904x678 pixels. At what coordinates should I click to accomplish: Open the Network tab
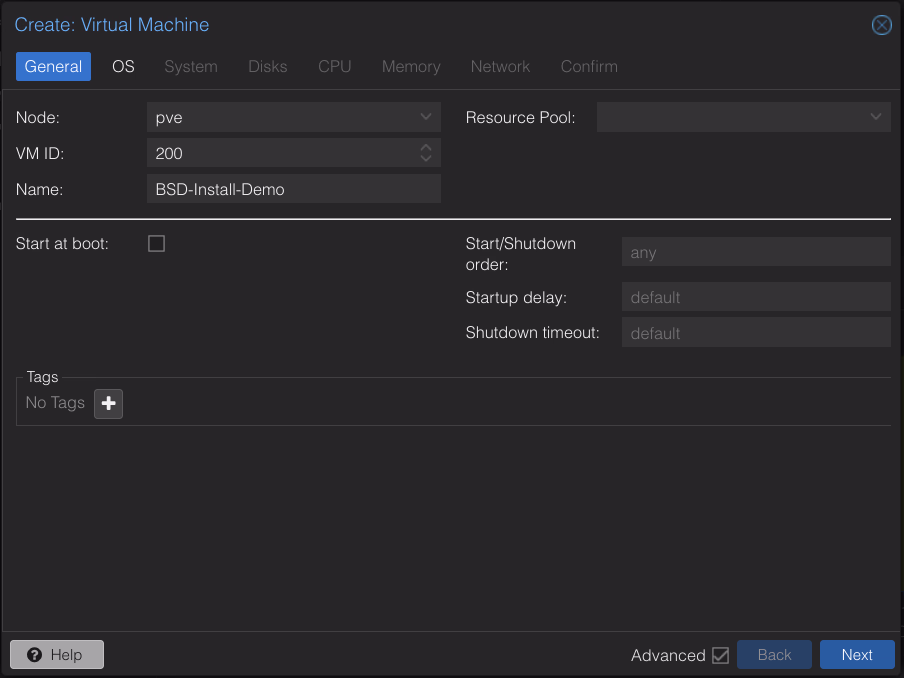coord(500,66)
